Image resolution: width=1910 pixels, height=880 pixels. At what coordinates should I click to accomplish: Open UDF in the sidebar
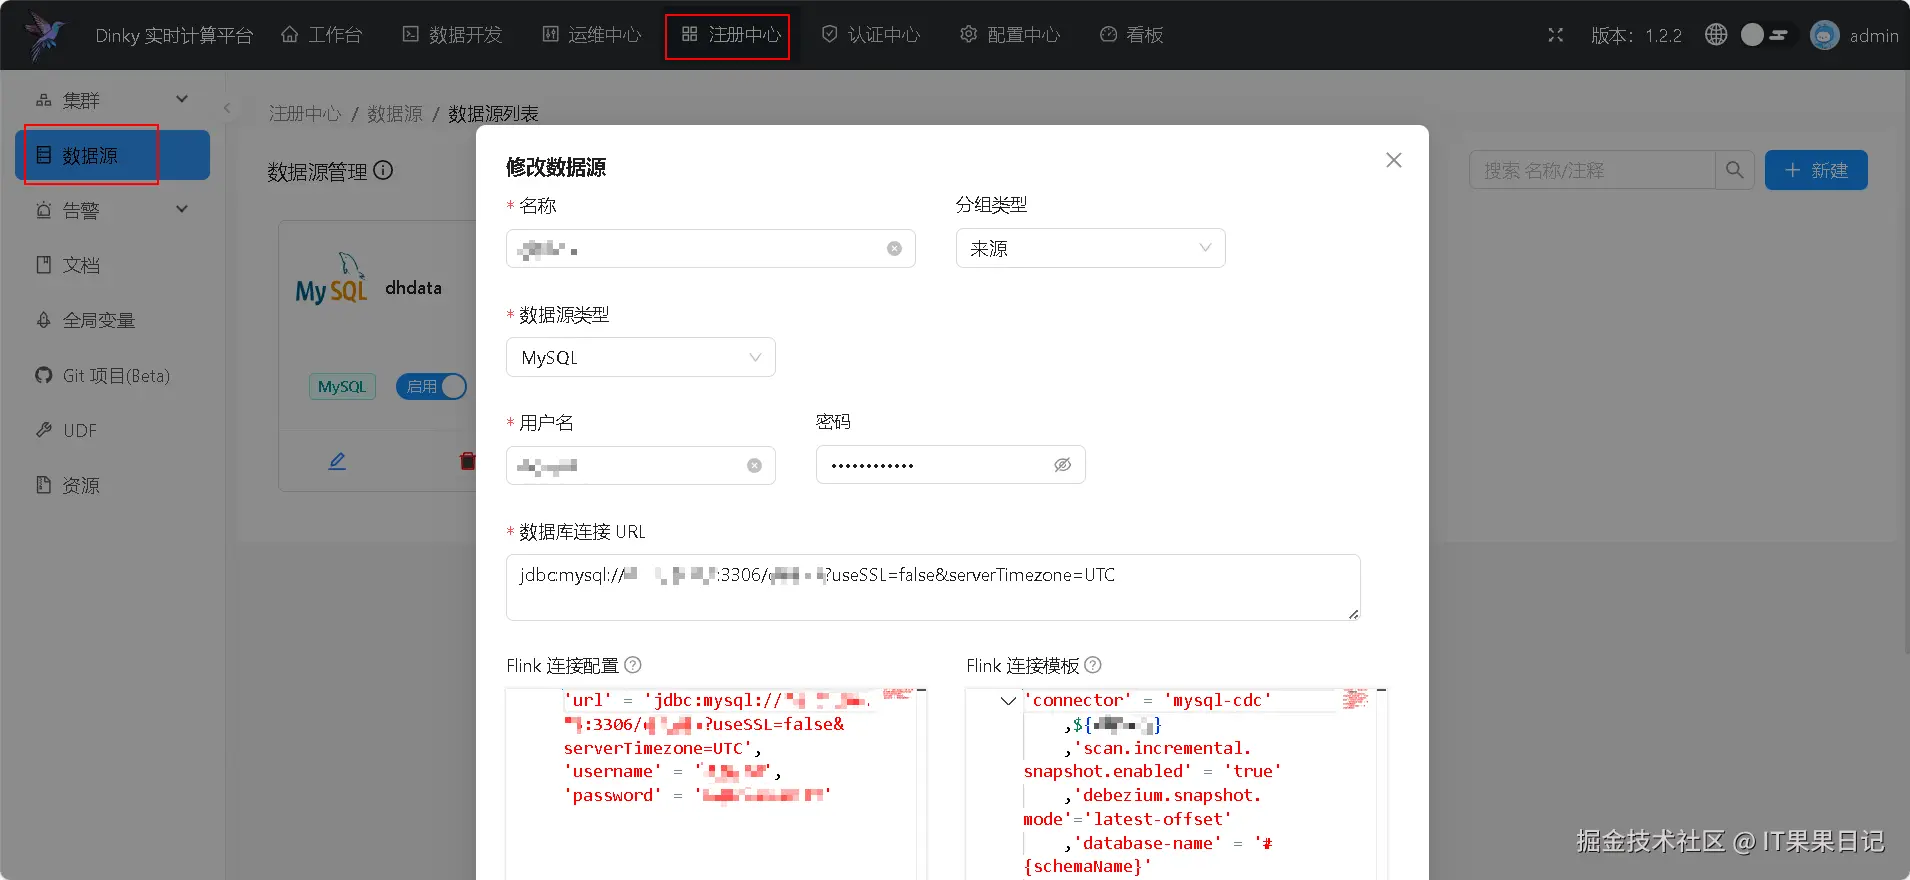112,430
